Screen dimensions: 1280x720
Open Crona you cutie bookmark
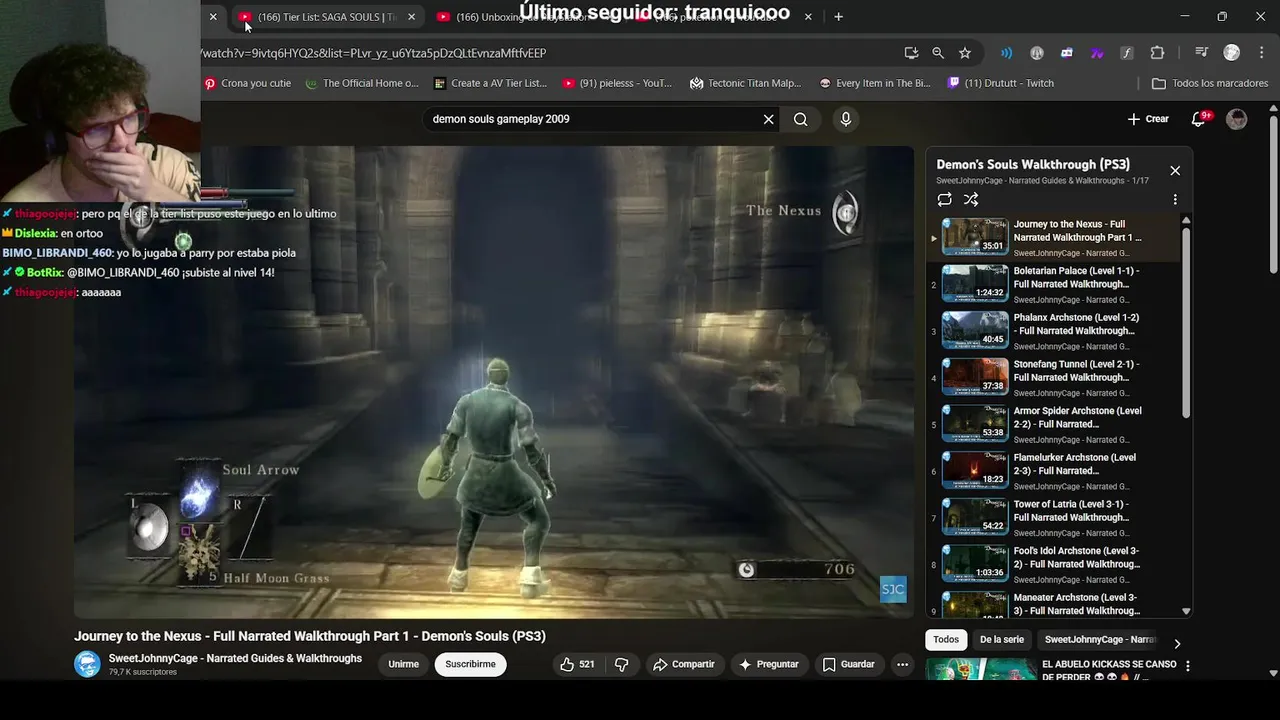click(248, 83)
